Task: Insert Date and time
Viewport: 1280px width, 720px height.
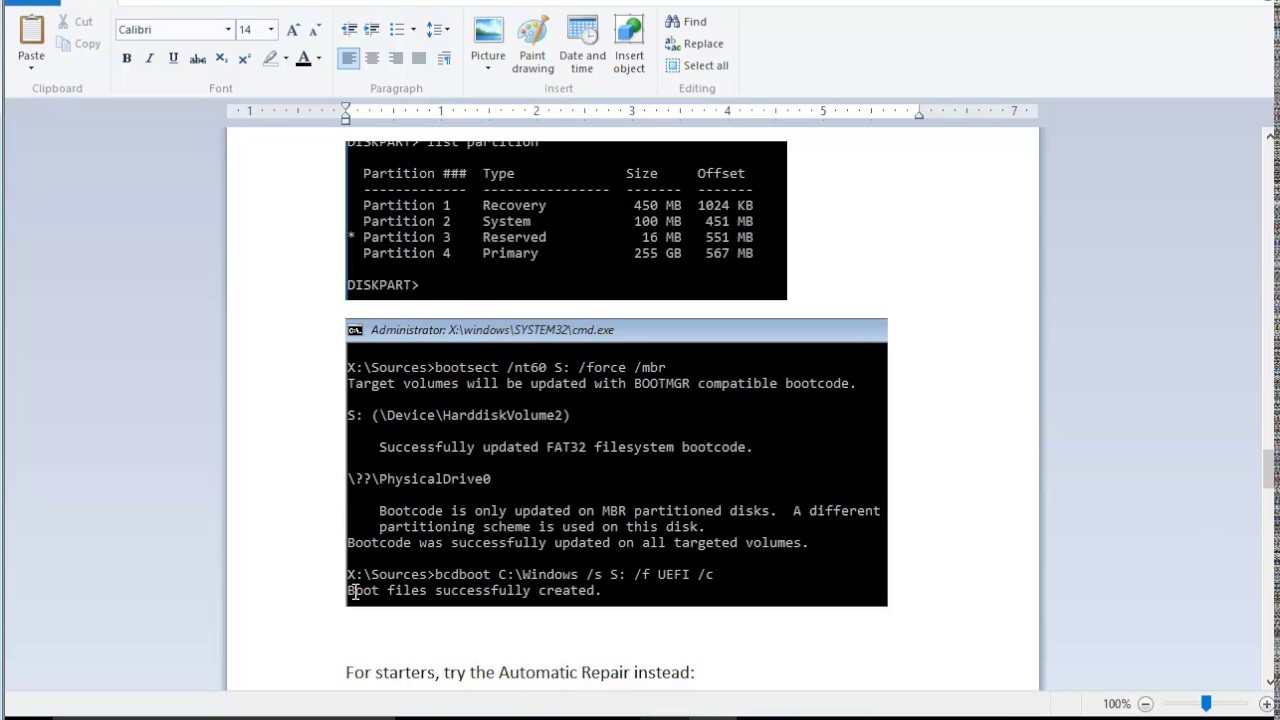Action: 582,45
